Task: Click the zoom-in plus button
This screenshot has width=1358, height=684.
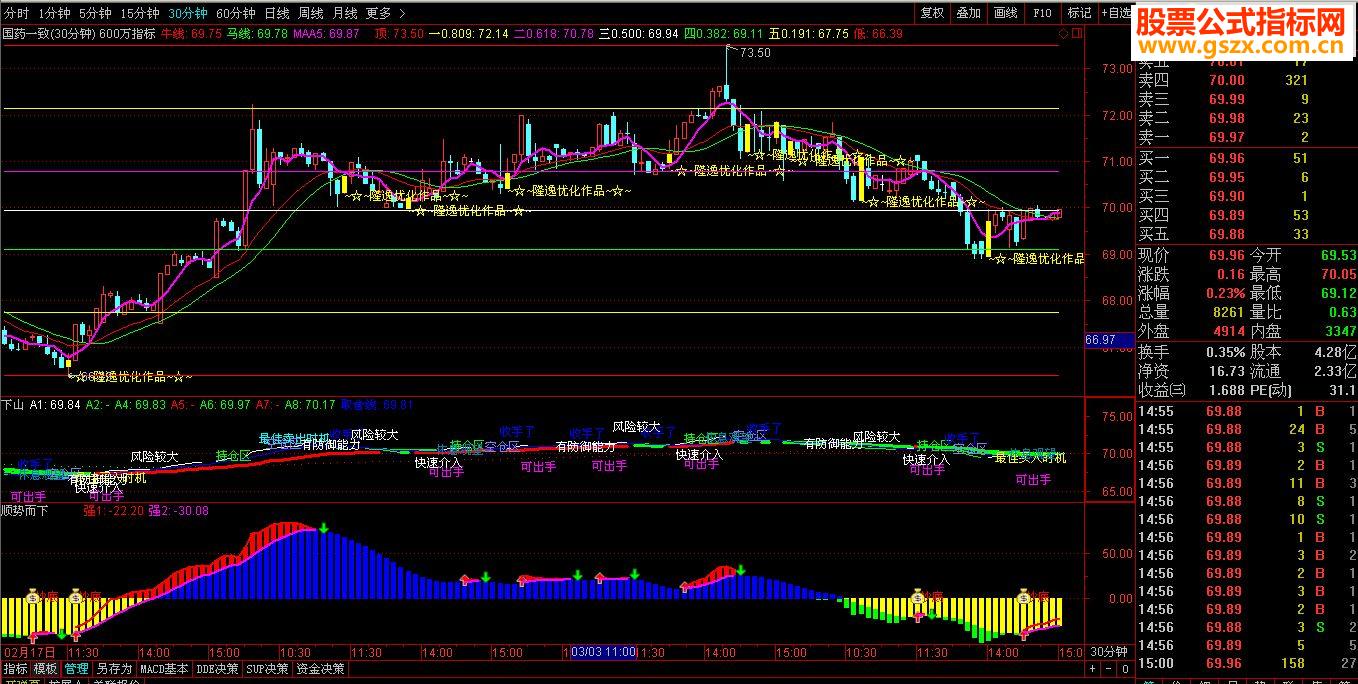Action: coord(1092,668)
